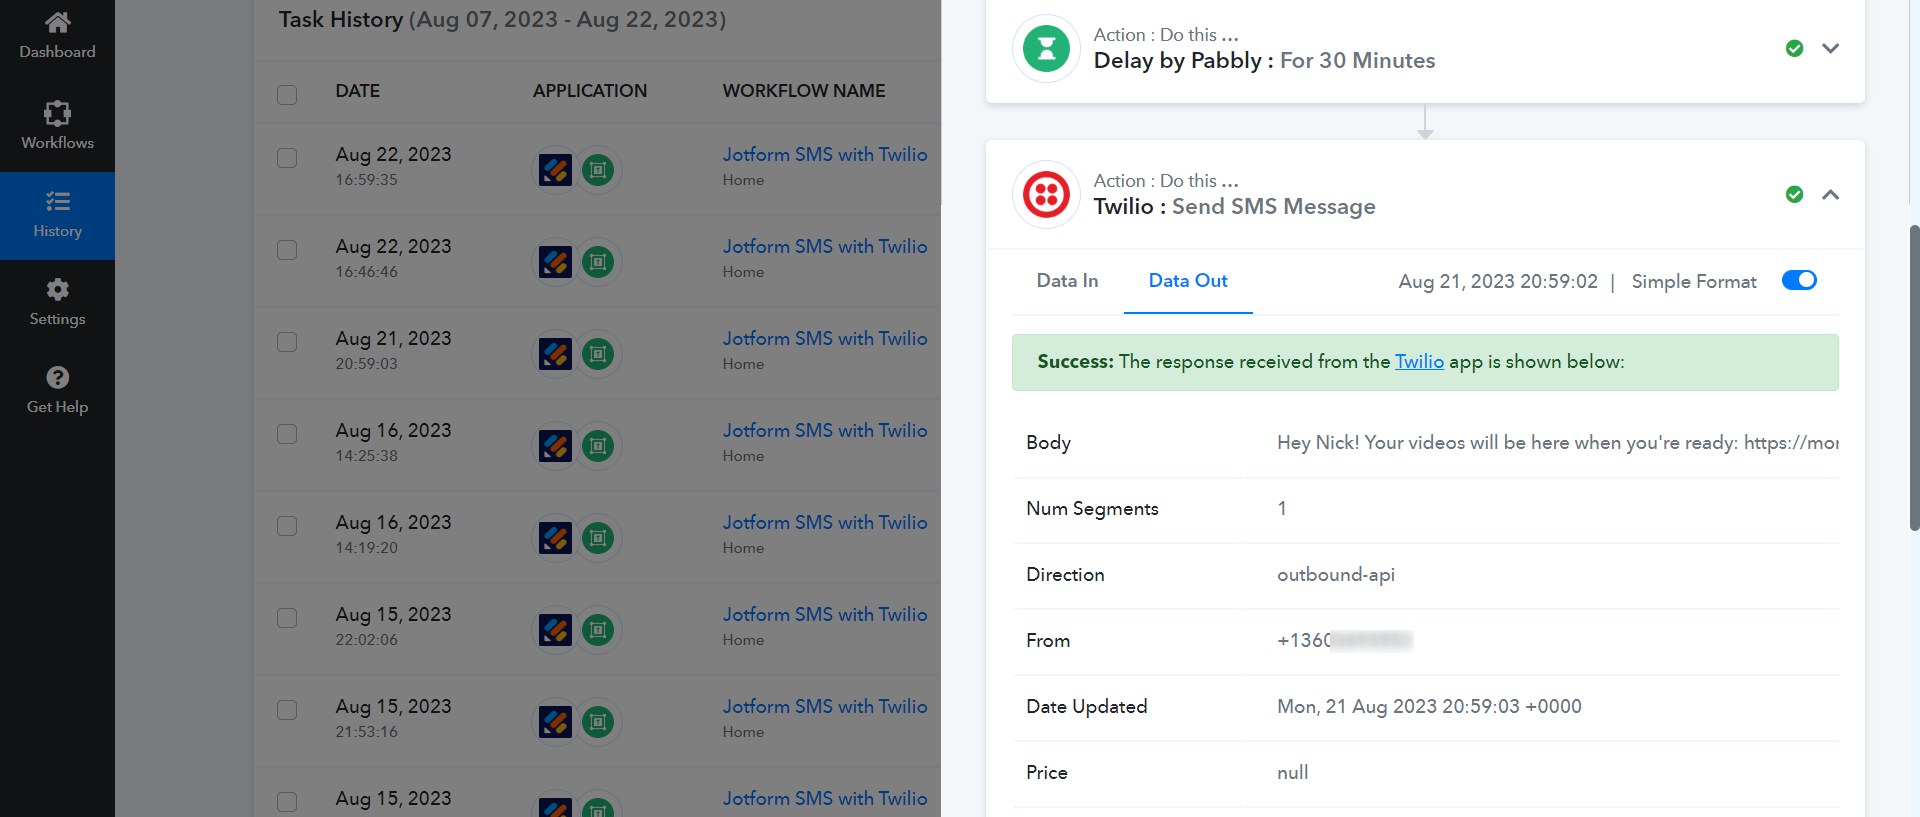Screen dimensions: 1920x817
Task: Click the DATE column header
Action: 357,91
